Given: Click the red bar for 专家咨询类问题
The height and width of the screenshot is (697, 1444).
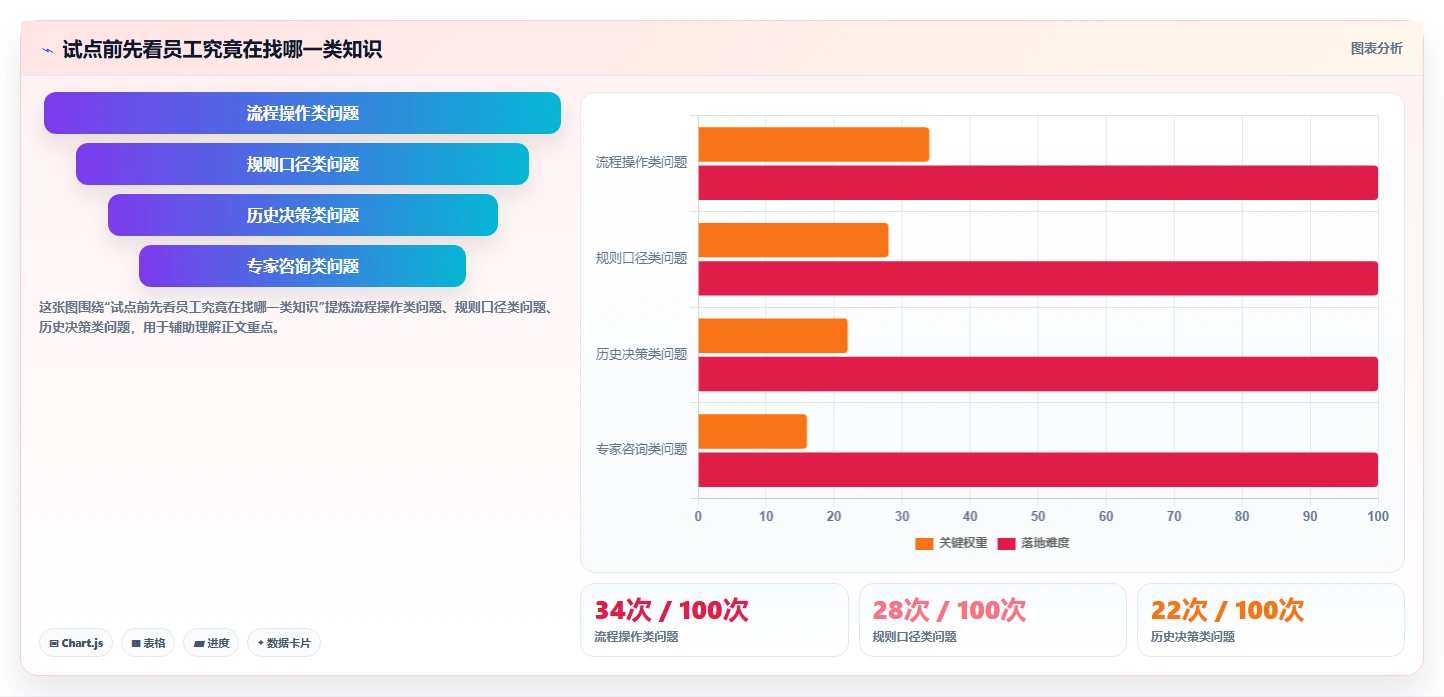Looking at the screenshot, I should pos(1038,469).
